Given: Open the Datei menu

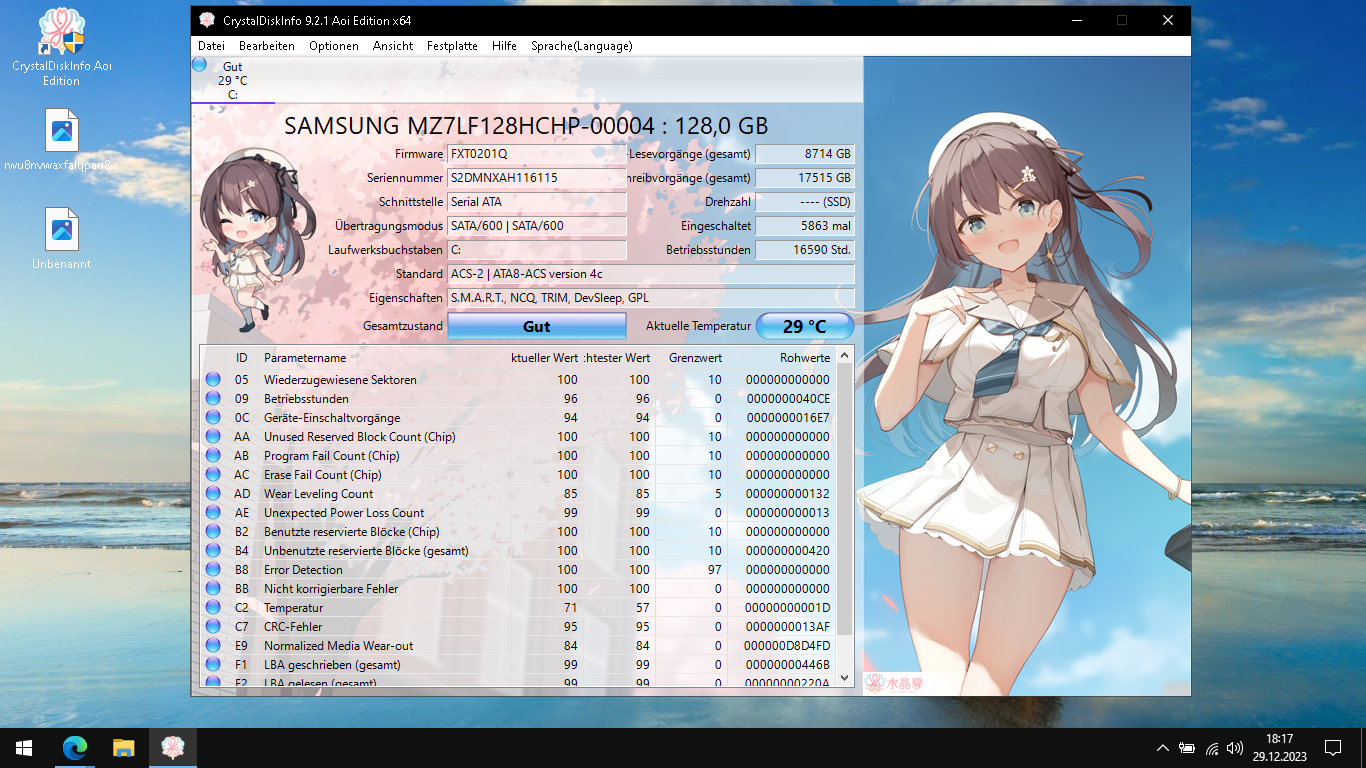Looking at the screenshot, I should (211, 46).
